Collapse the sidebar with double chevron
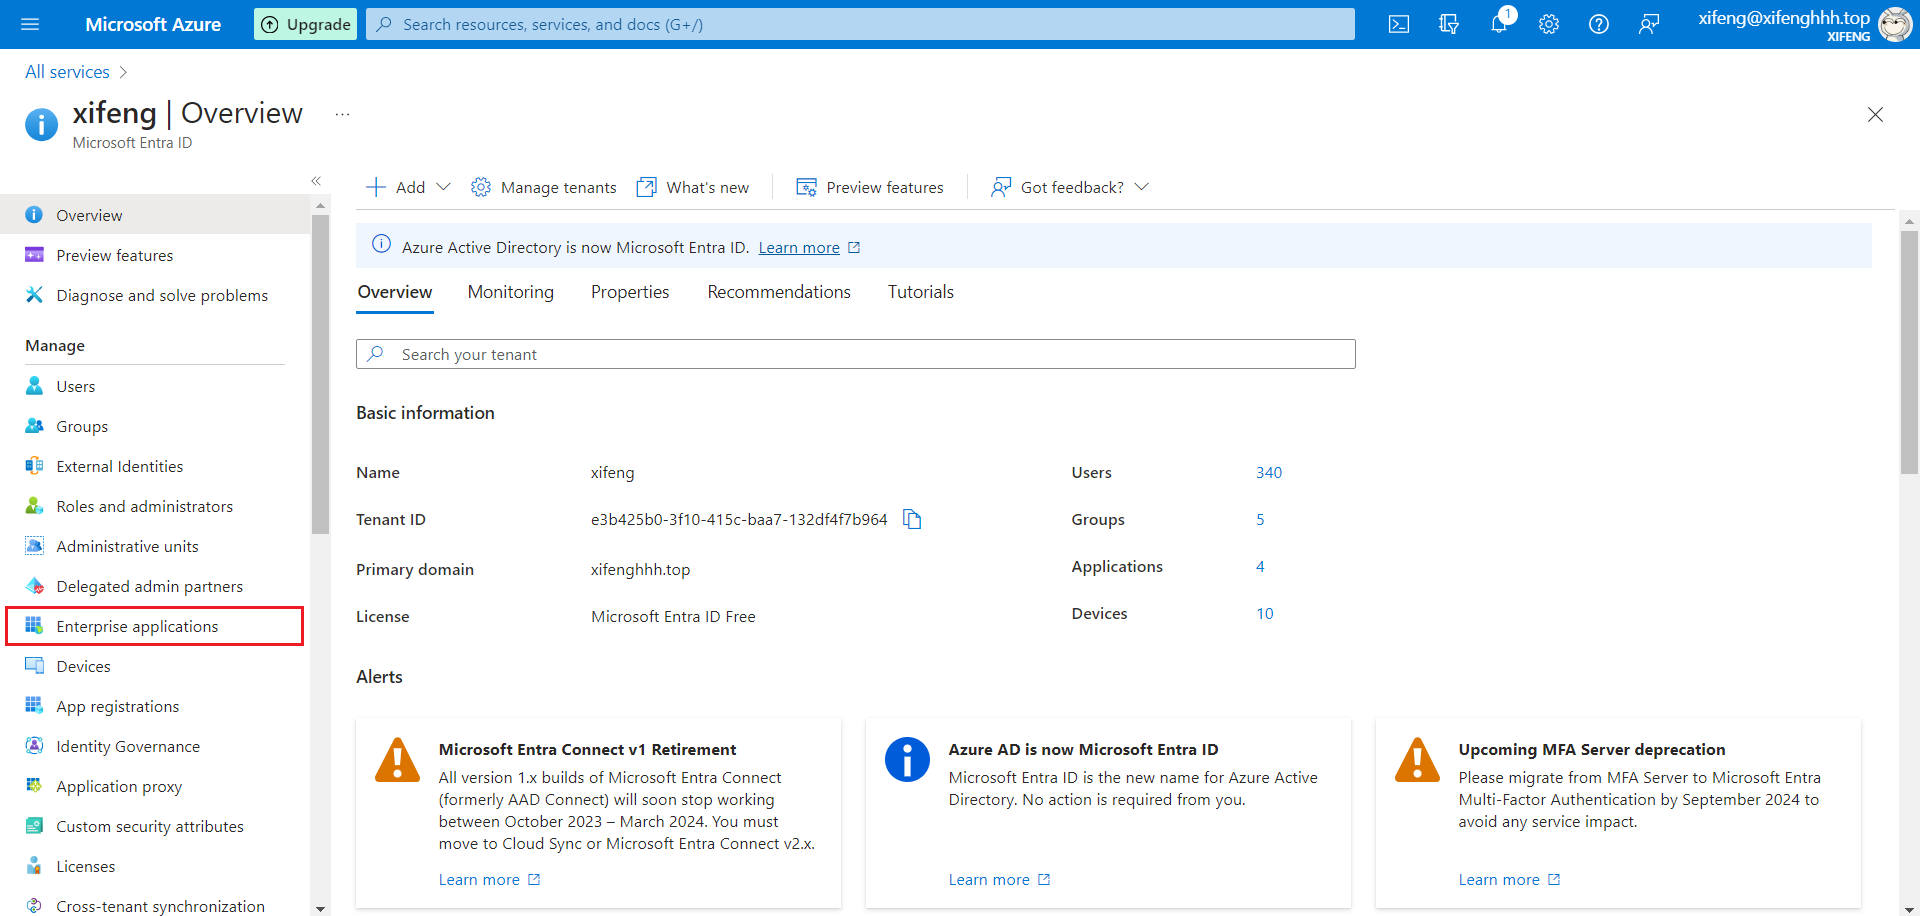 pos(316,181)
